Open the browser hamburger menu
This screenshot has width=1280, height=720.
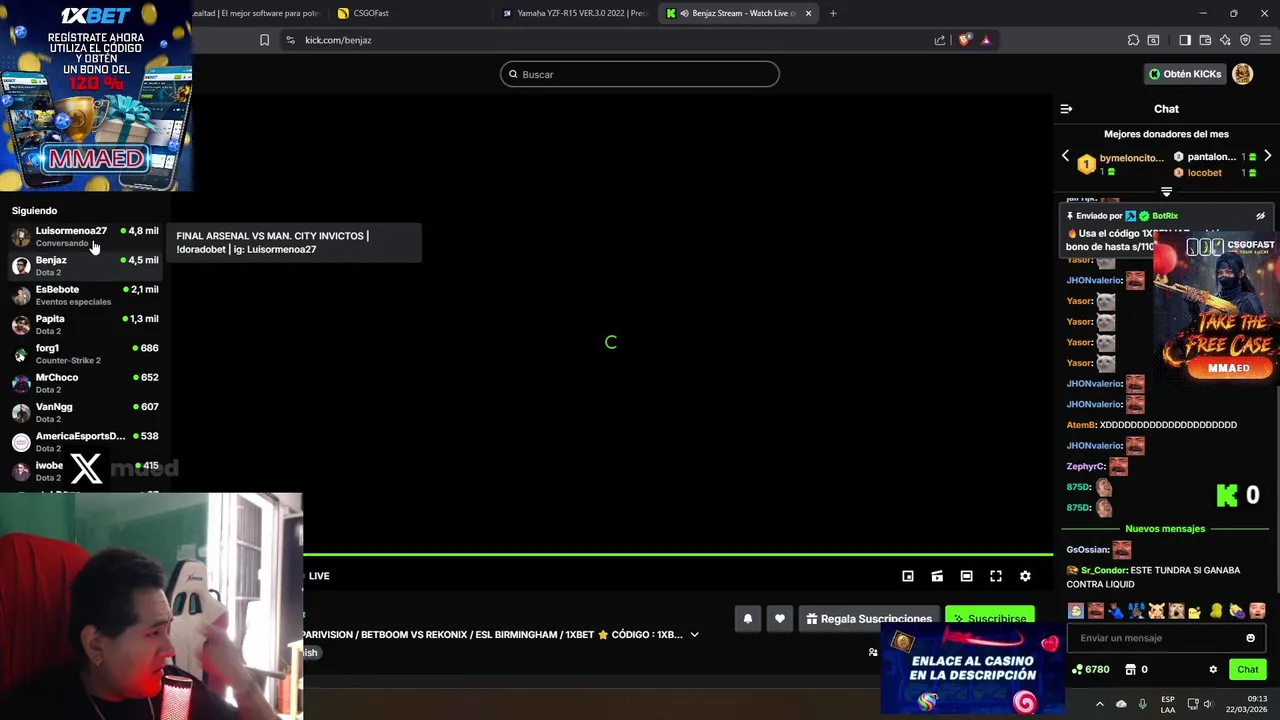1266,40
